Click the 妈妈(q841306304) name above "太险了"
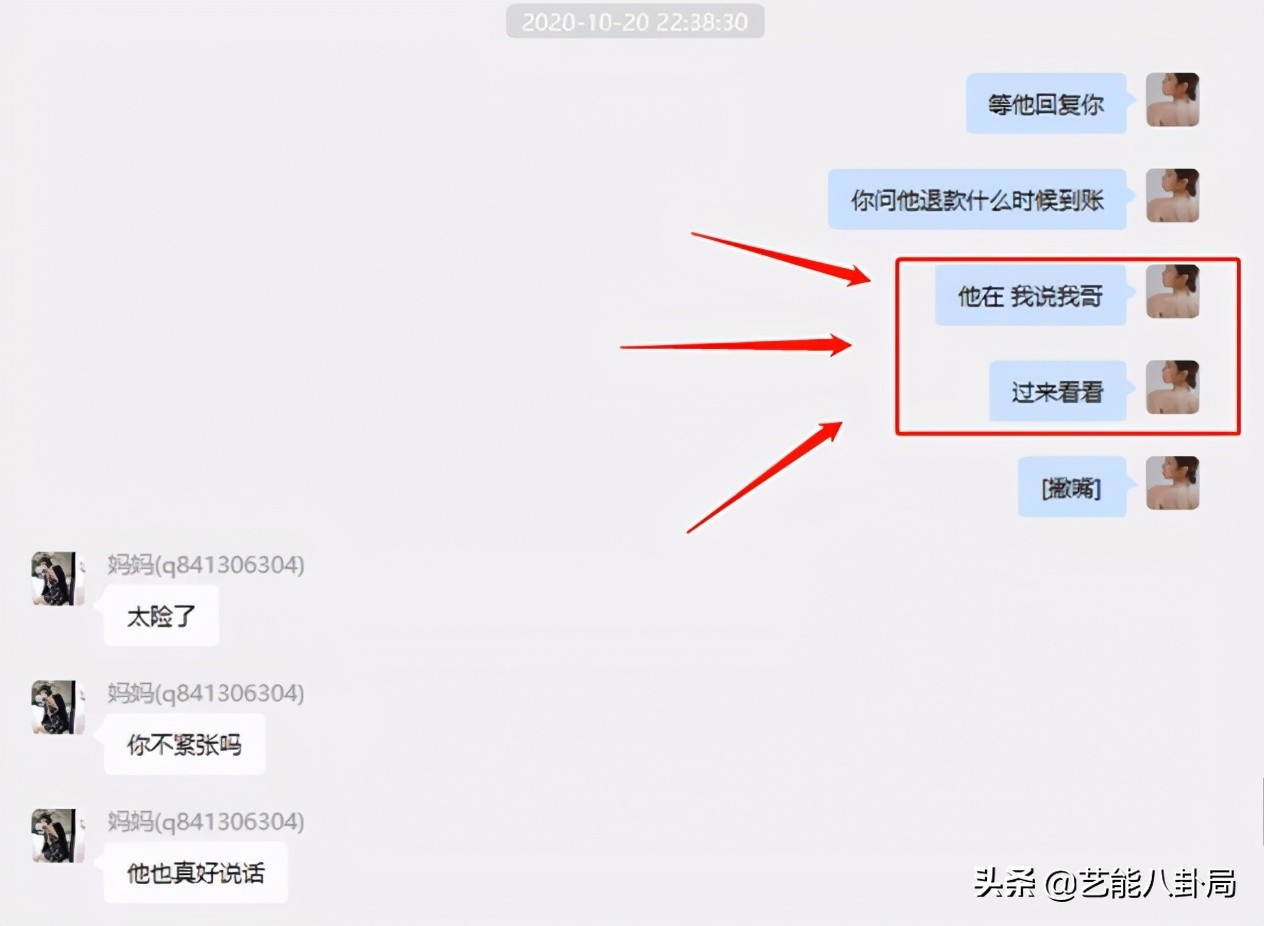 tap(206, 565)
